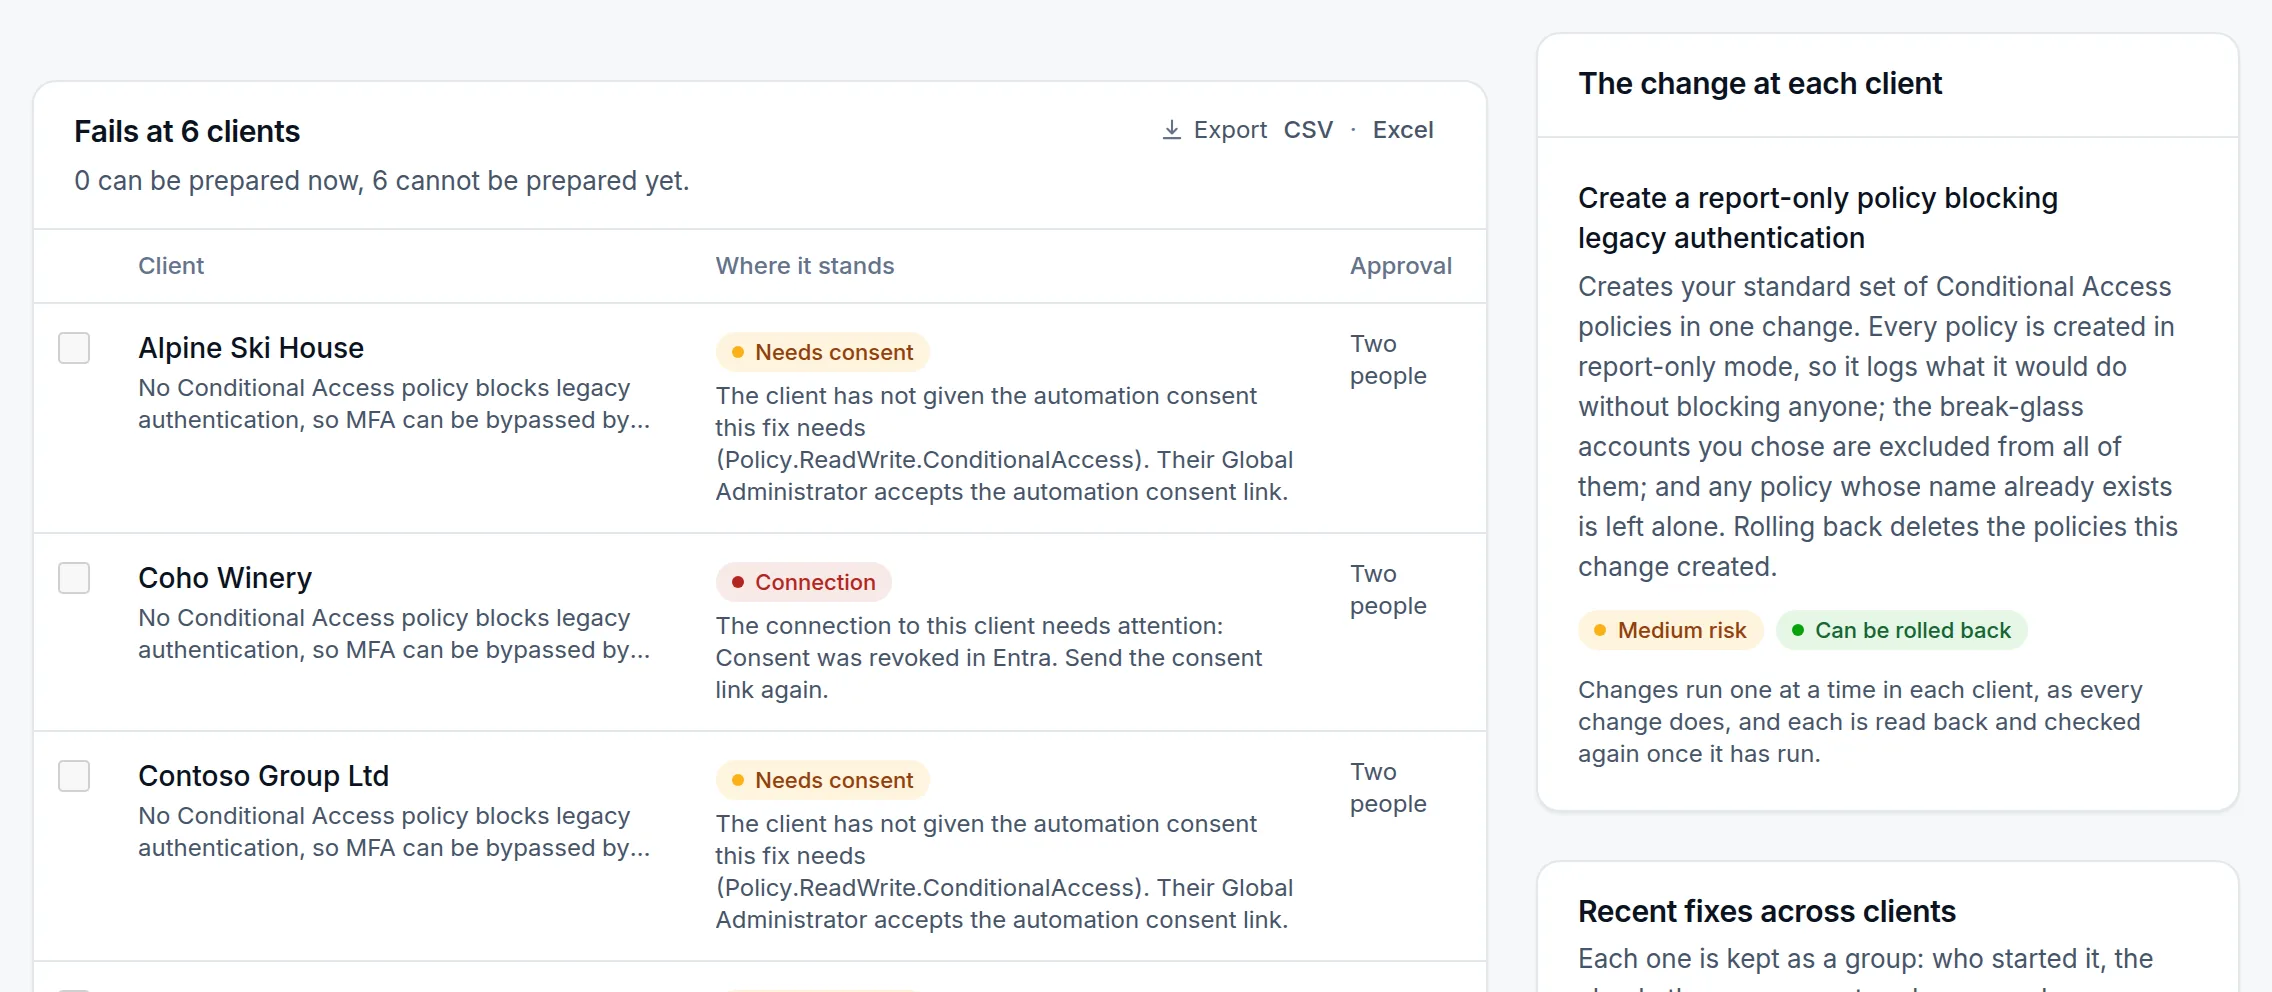Click the Medium risk badge
Viewport: 2272px width, 992px height.
click(1670, 630)
